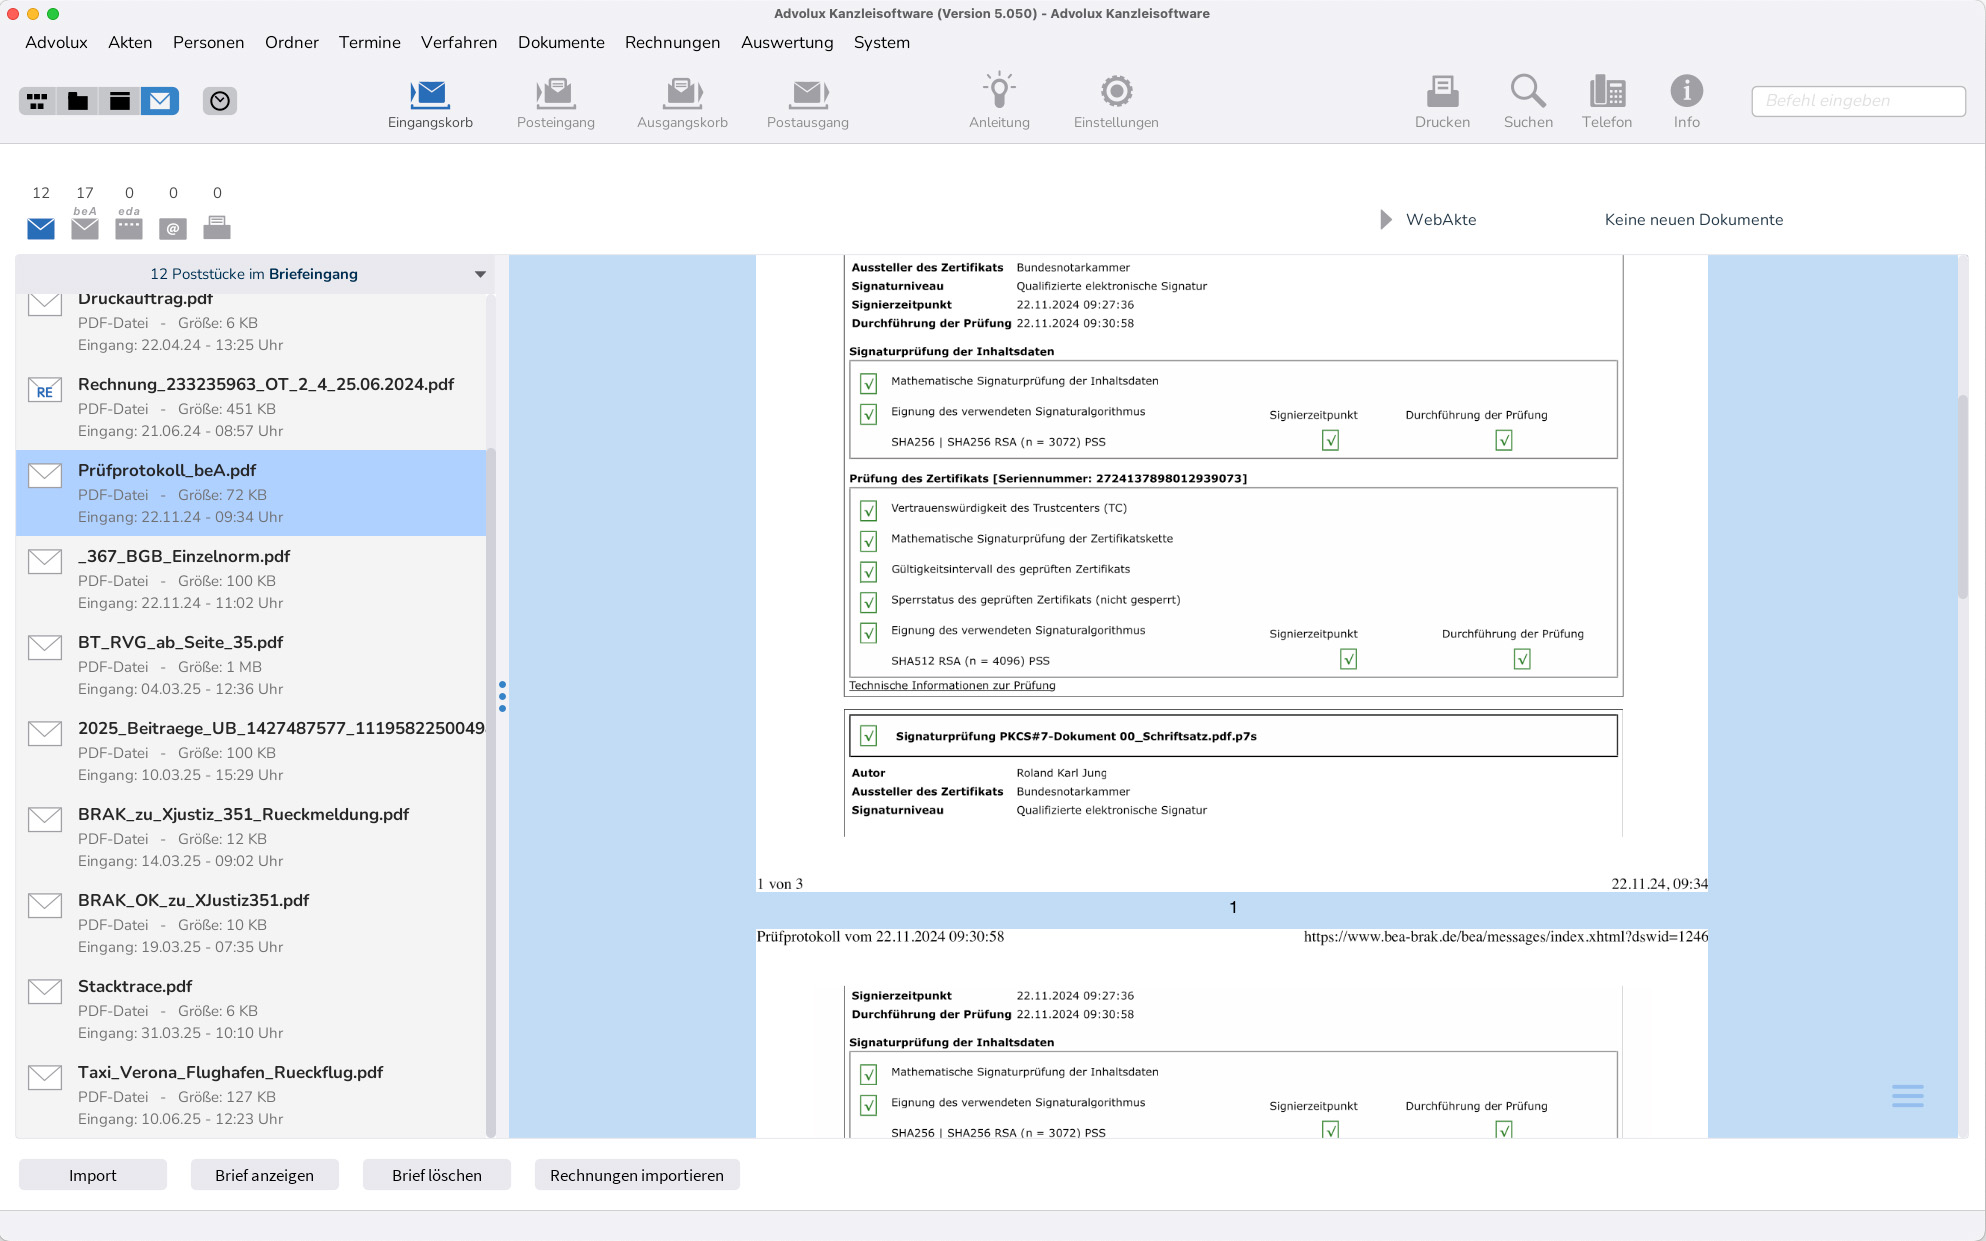Click the clock icon button
The height and width of the screenshot is (1241, 1986).
pyautogui.click(x=220, y=101)
